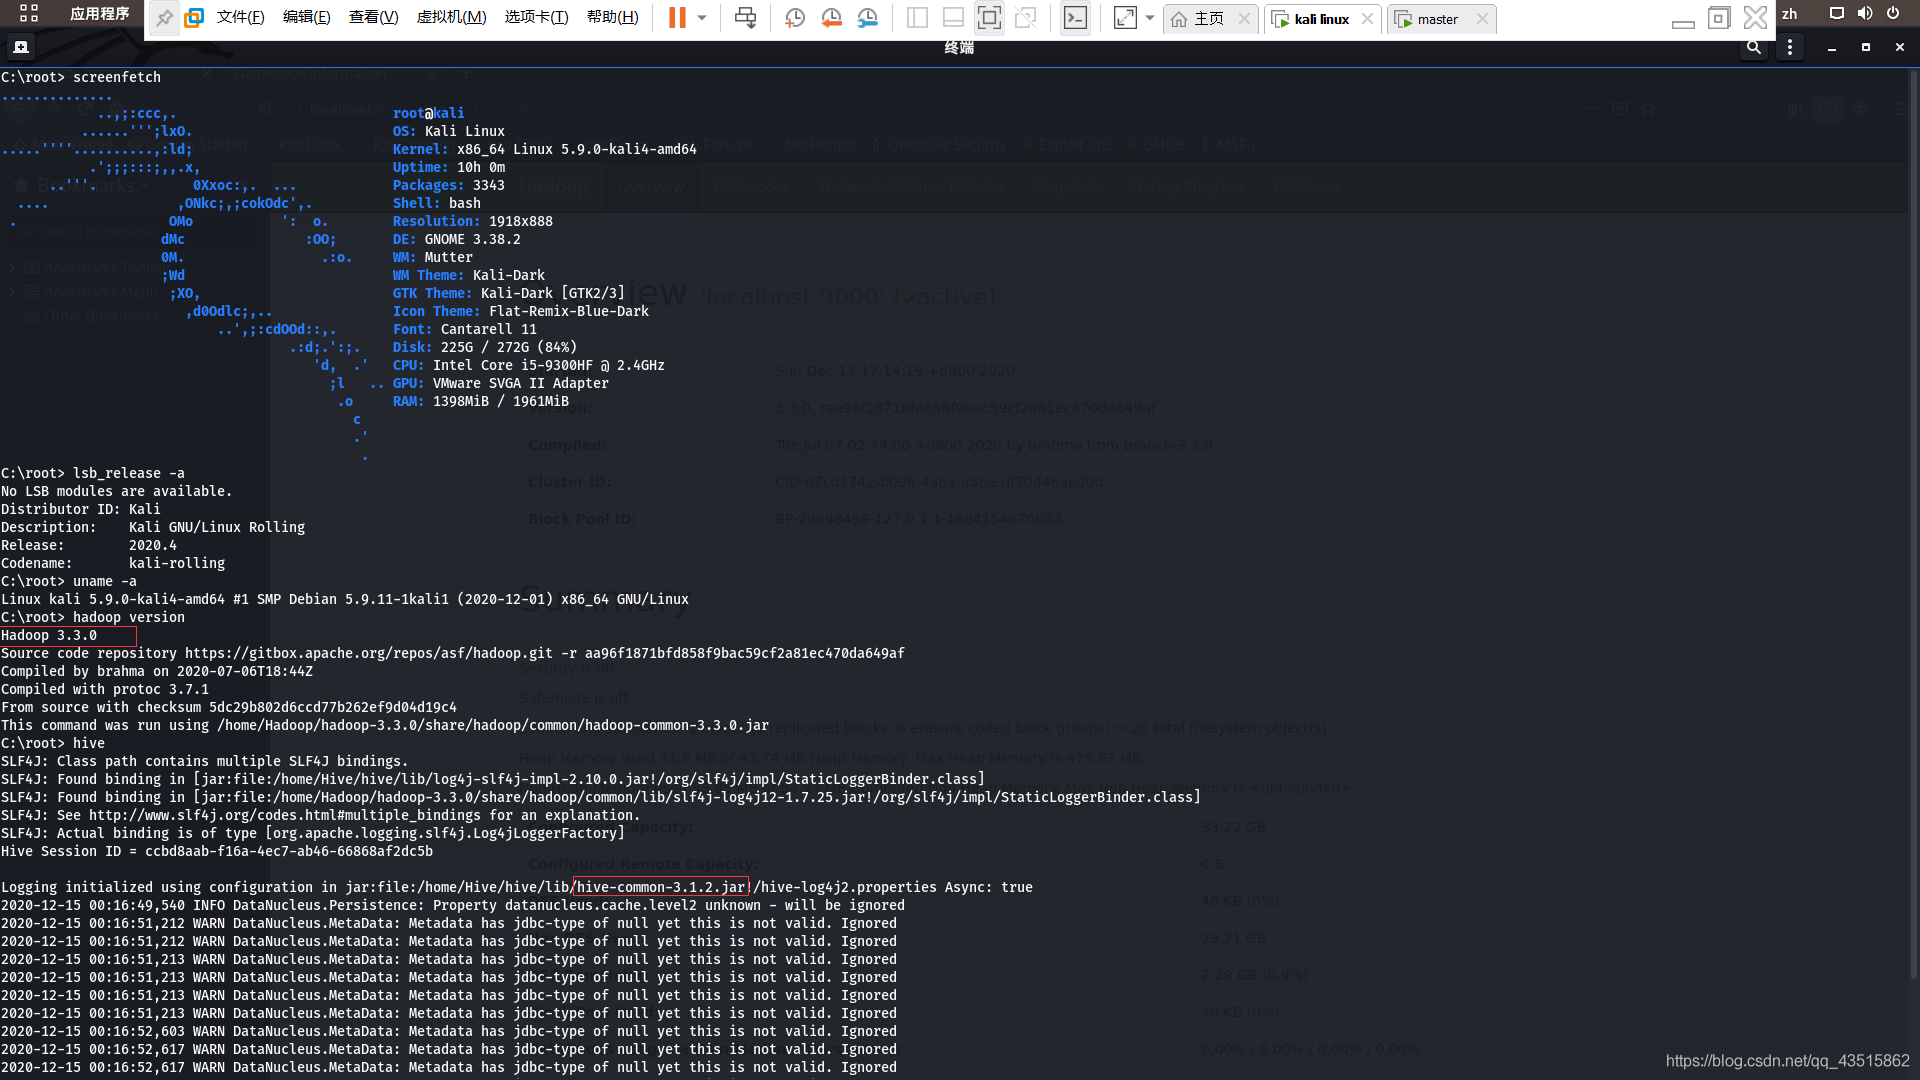The height and width of the screenshot is (1080, 1920).
Task: Close the 主页 tab
Action: (x=1244, y=19)
